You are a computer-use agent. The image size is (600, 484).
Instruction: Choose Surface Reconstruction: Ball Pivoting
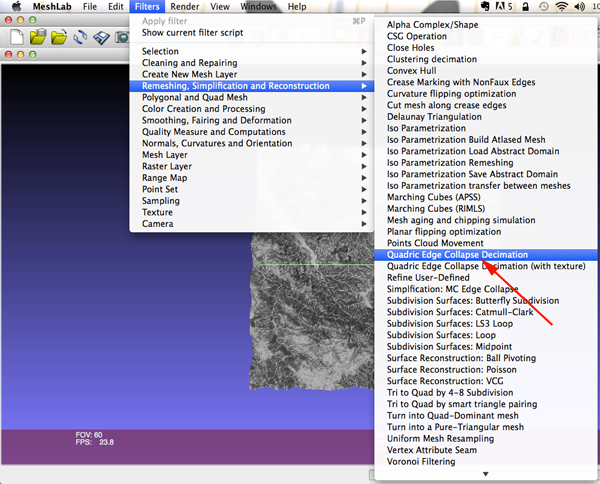[x=486, y=358]
